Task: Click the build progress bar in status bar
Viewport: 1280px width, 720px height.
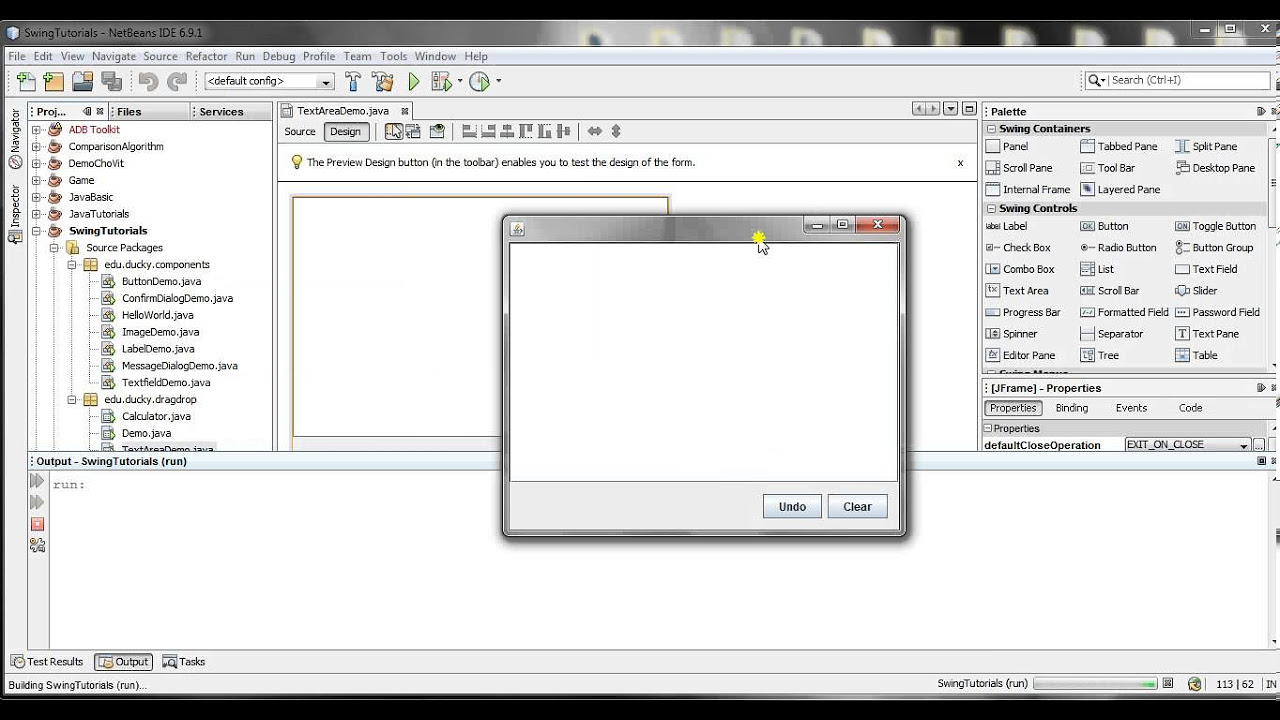Action: pos(1095,684)
